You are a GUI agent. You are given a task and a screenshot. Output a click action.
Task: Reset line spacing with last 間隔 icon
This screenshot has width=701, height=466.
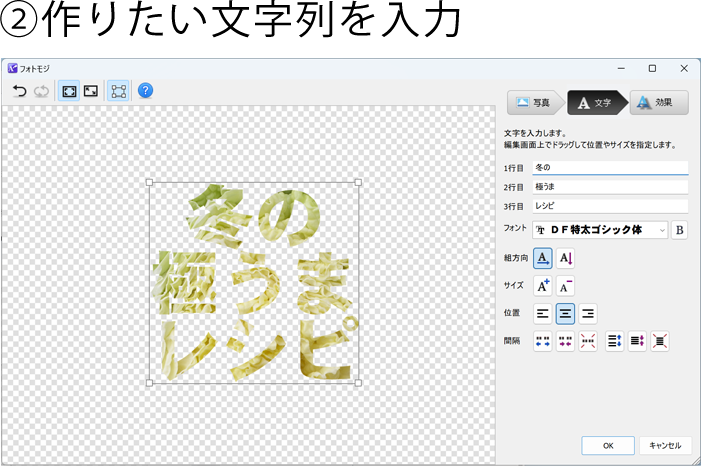659,341
